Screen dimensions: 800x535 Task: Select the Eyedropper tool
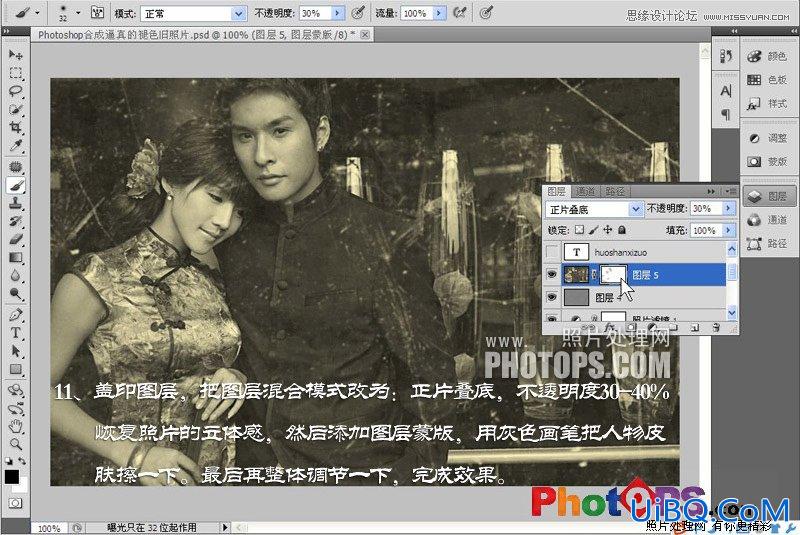pos(16,146)
